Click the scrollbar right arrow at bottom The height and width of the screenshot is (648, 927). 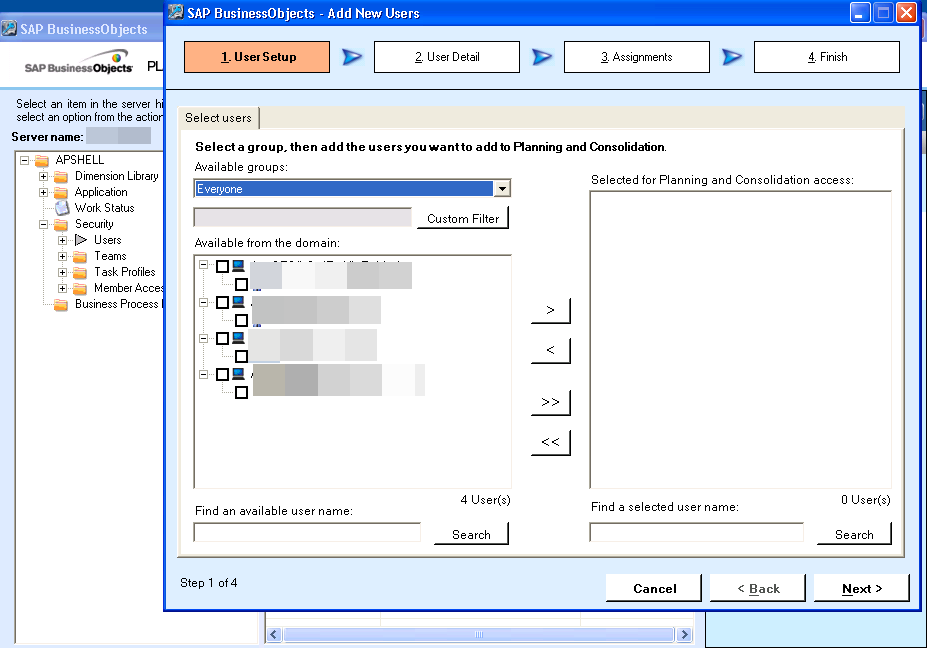684,634
